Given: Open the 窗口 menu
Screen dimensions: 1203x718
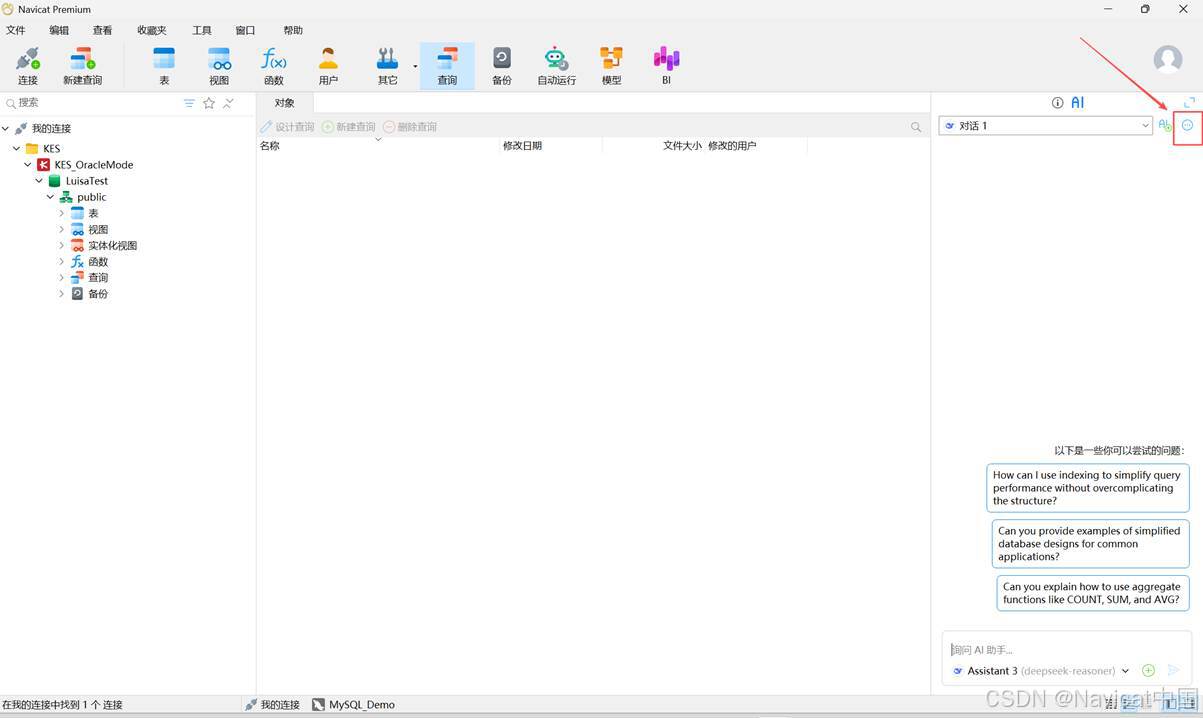Looking at the screenshot, I should coord(245,30).
